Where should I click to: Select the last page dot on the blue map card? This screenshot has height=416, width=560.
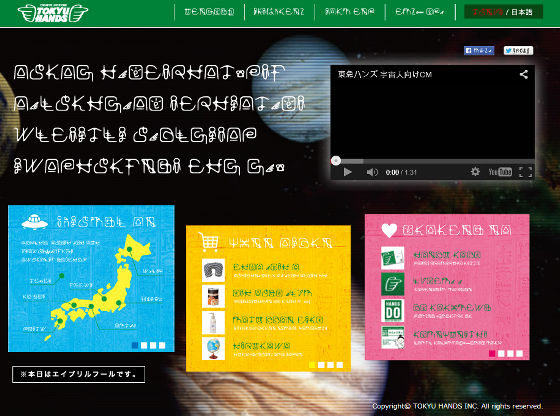tap(162, 345)
